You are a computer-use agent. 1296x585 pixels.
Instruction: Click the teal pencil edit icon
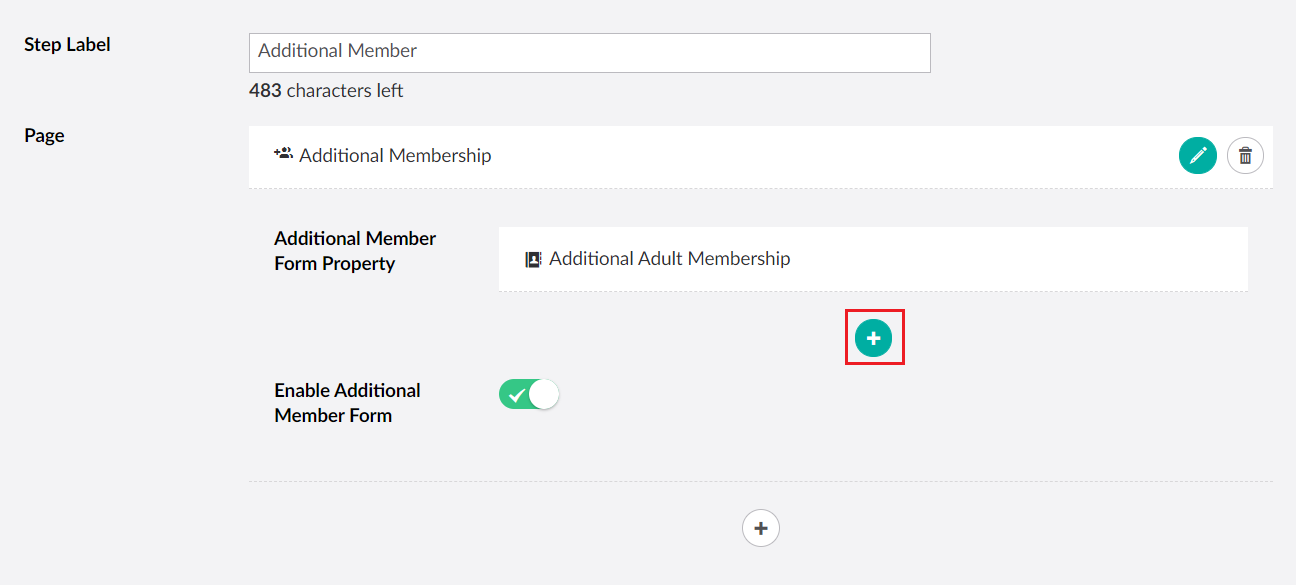click(1197, 155)
